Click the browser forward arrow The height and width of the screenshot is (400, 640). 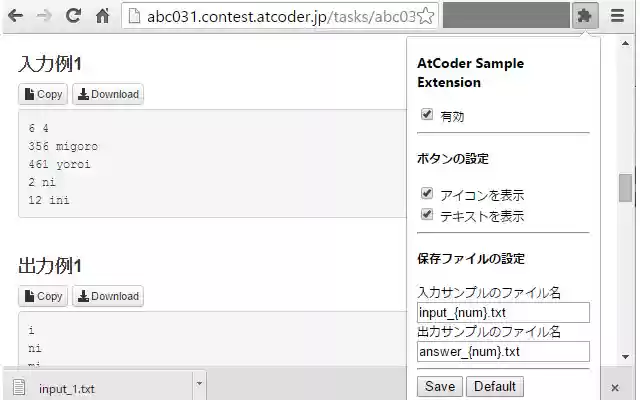tap(44, 16)
